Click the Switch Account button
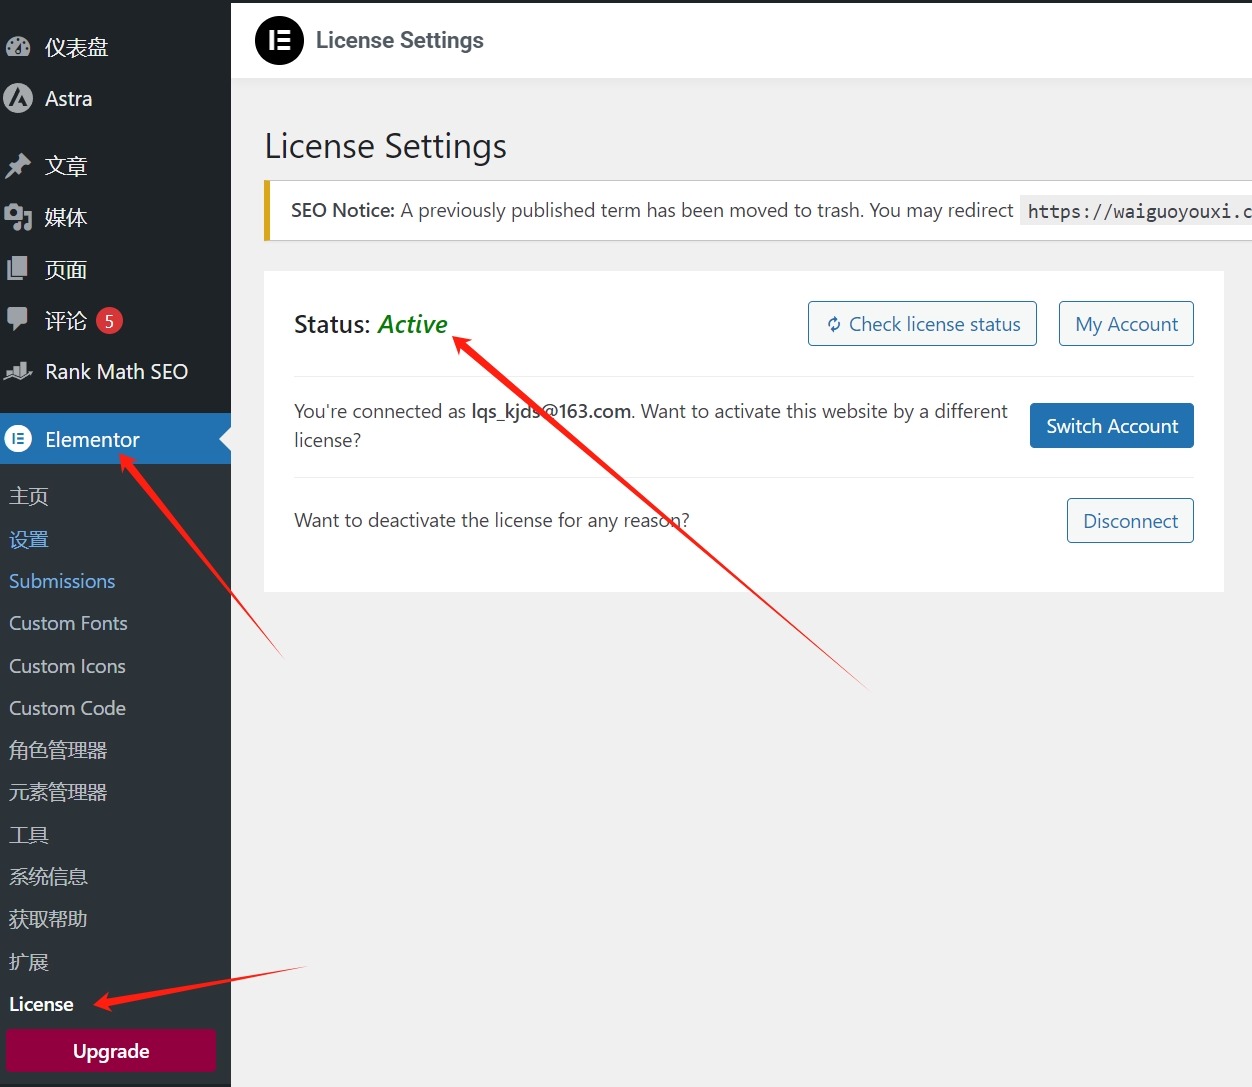 tap(1112, 426)
